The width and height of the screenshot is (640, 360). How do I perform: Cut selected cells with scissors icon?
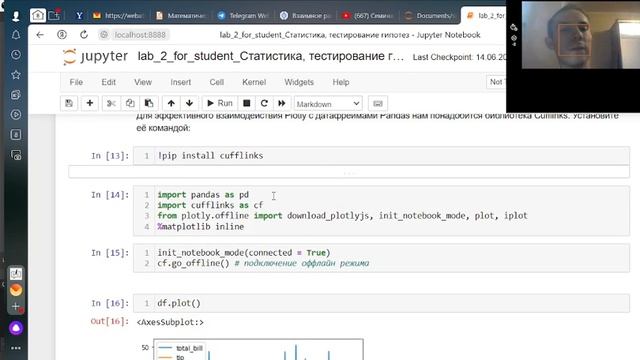point(111,103)
